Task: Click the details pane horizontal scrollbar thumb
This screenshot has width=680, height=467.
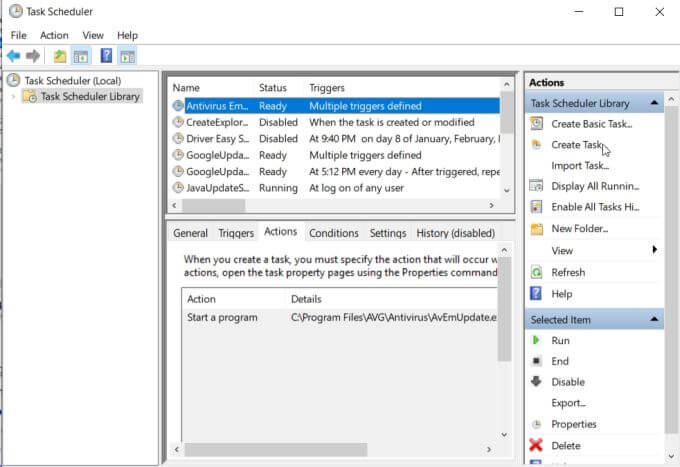Action: point(276,449)
